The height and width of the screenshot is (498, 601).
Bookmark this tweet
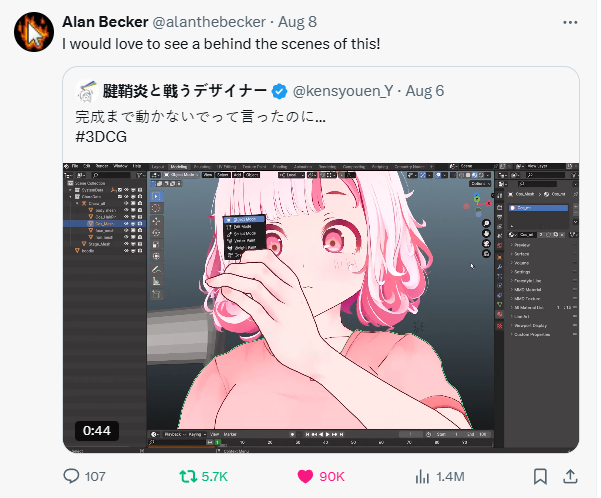540,476
